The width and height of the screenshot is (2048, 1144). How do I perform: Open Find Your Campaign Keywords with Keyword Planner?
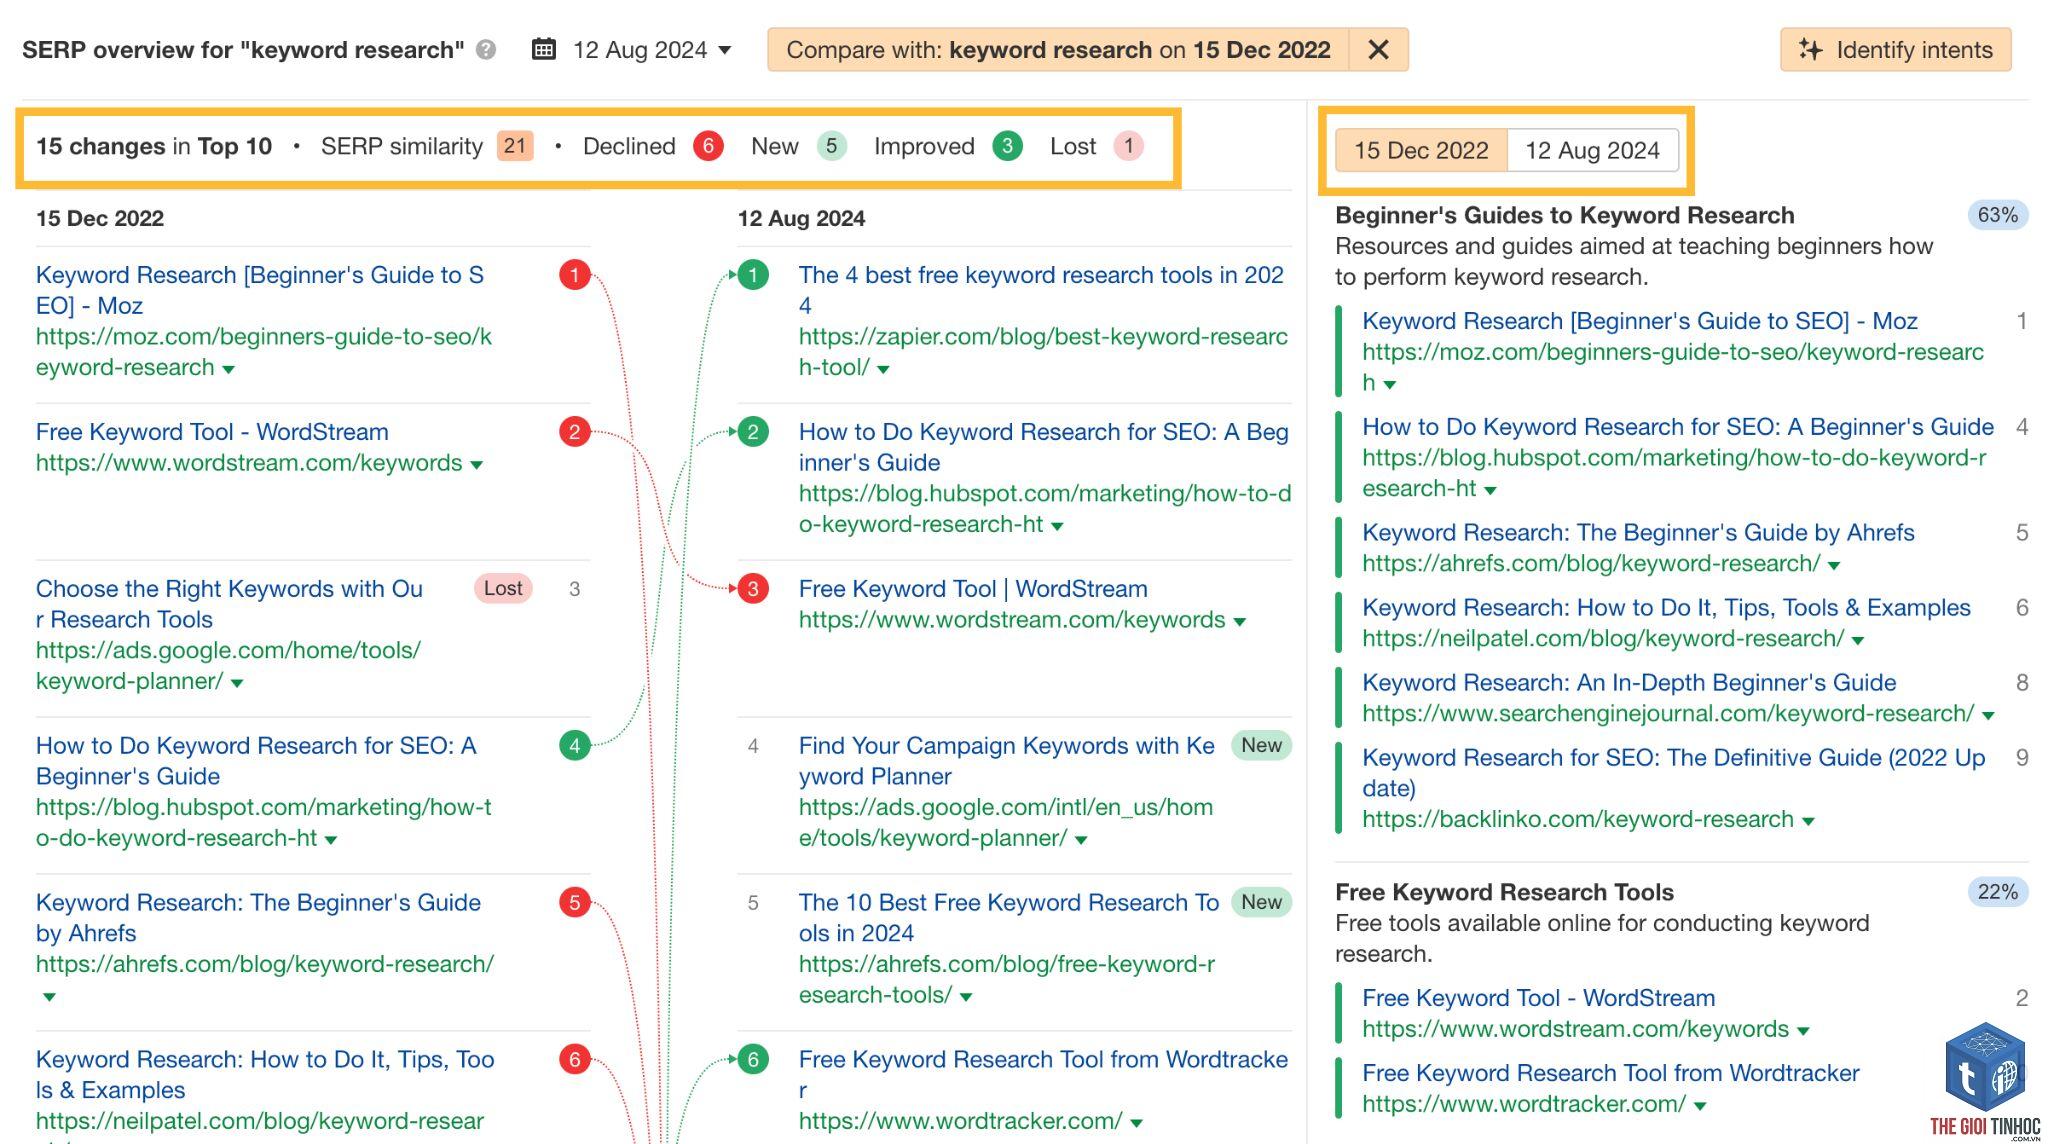point(1007,761)
